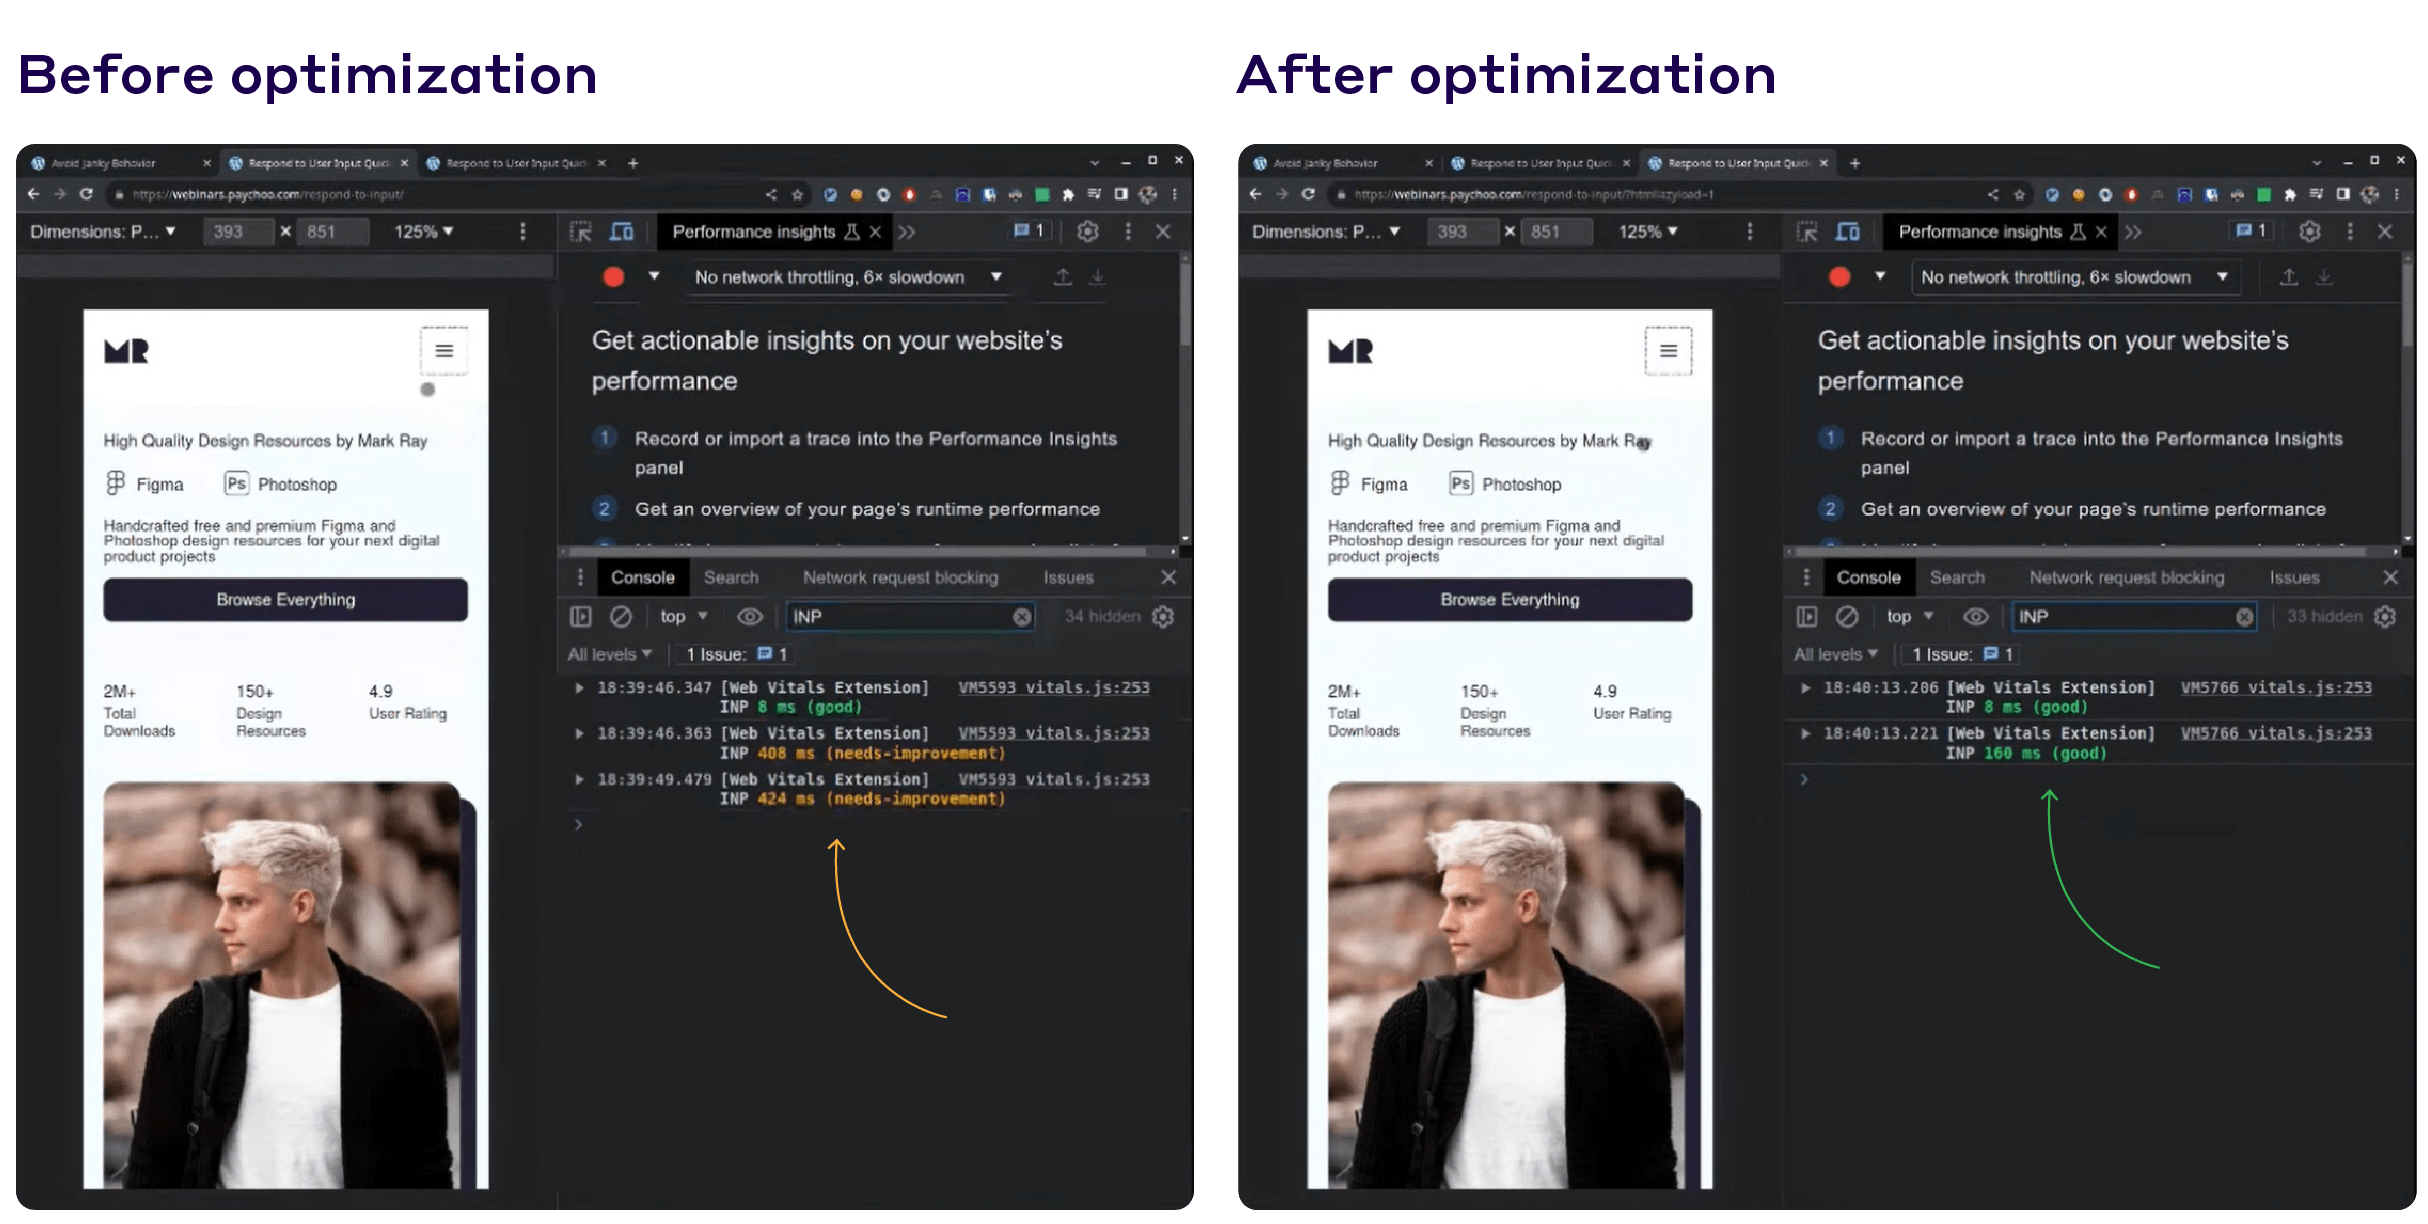Click the height 851 field in Before toolbar
Screen dimensions: 2428x1224
[x=333, y=232]
